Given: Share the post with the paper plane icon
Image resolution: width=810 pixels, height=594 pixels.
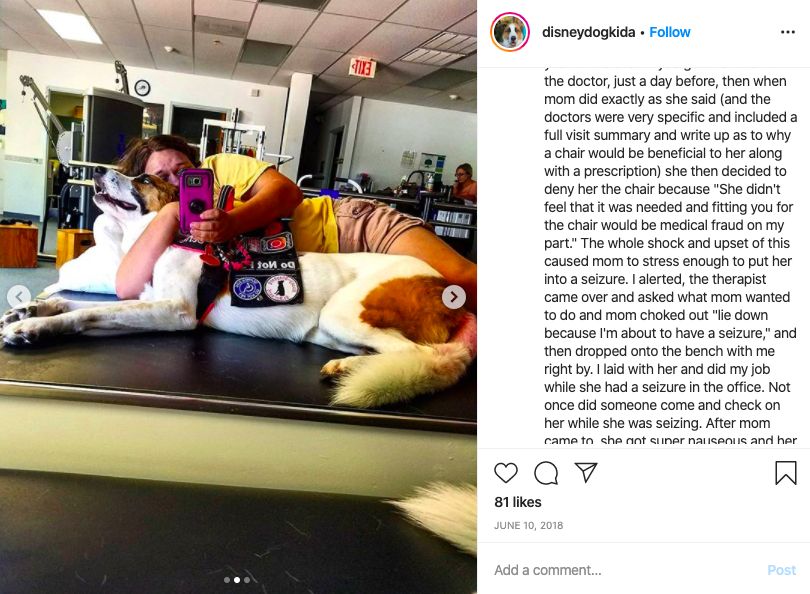Looking at the screenshot, I should point(586,472).
